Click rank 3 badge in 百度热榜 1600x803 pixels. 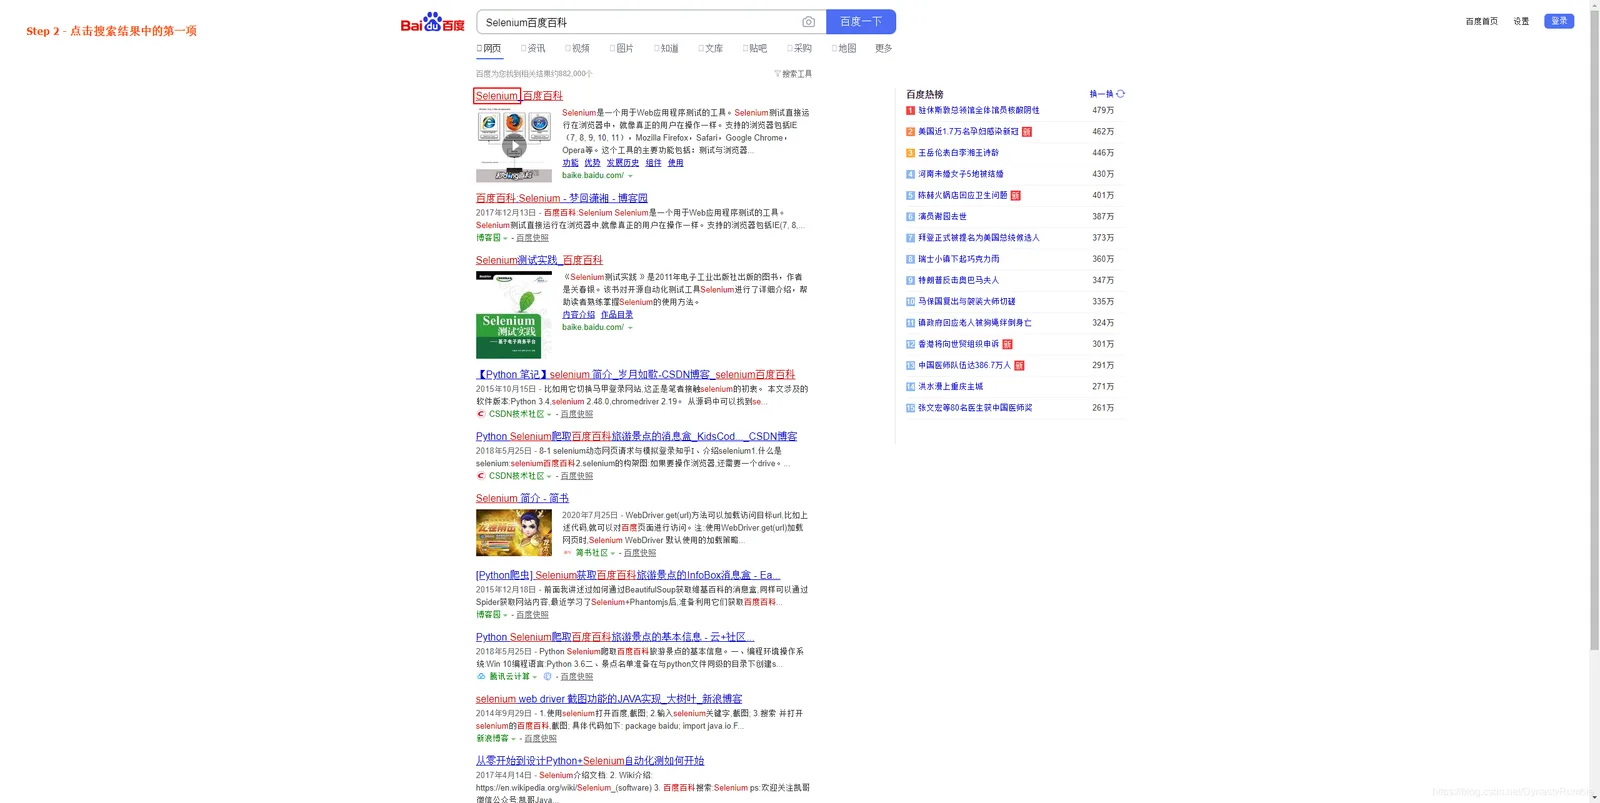[910, 153]
